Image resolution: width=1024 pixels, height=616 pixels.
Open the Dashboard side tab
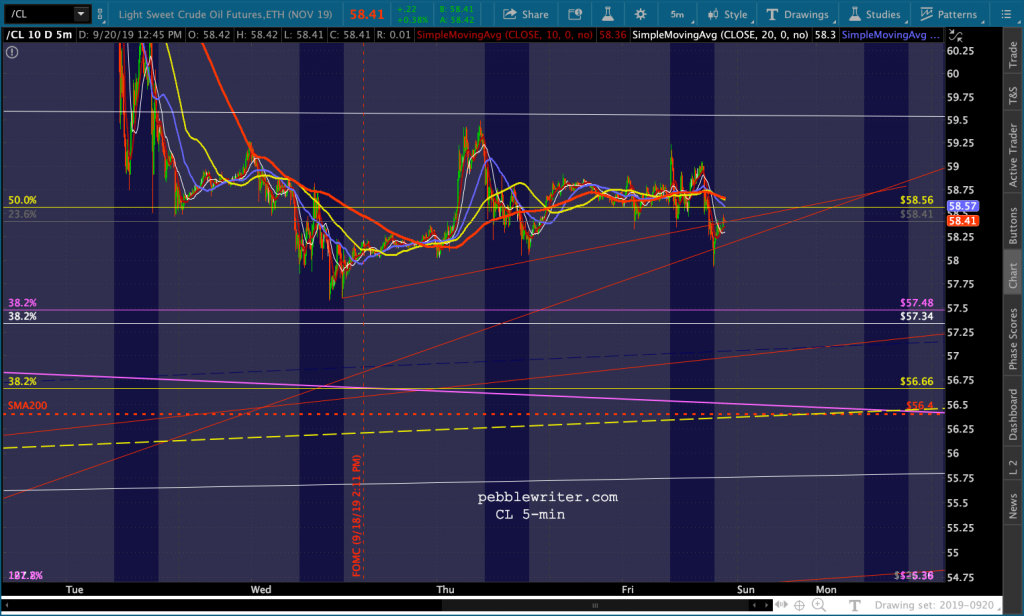(x=1013, y=414)
